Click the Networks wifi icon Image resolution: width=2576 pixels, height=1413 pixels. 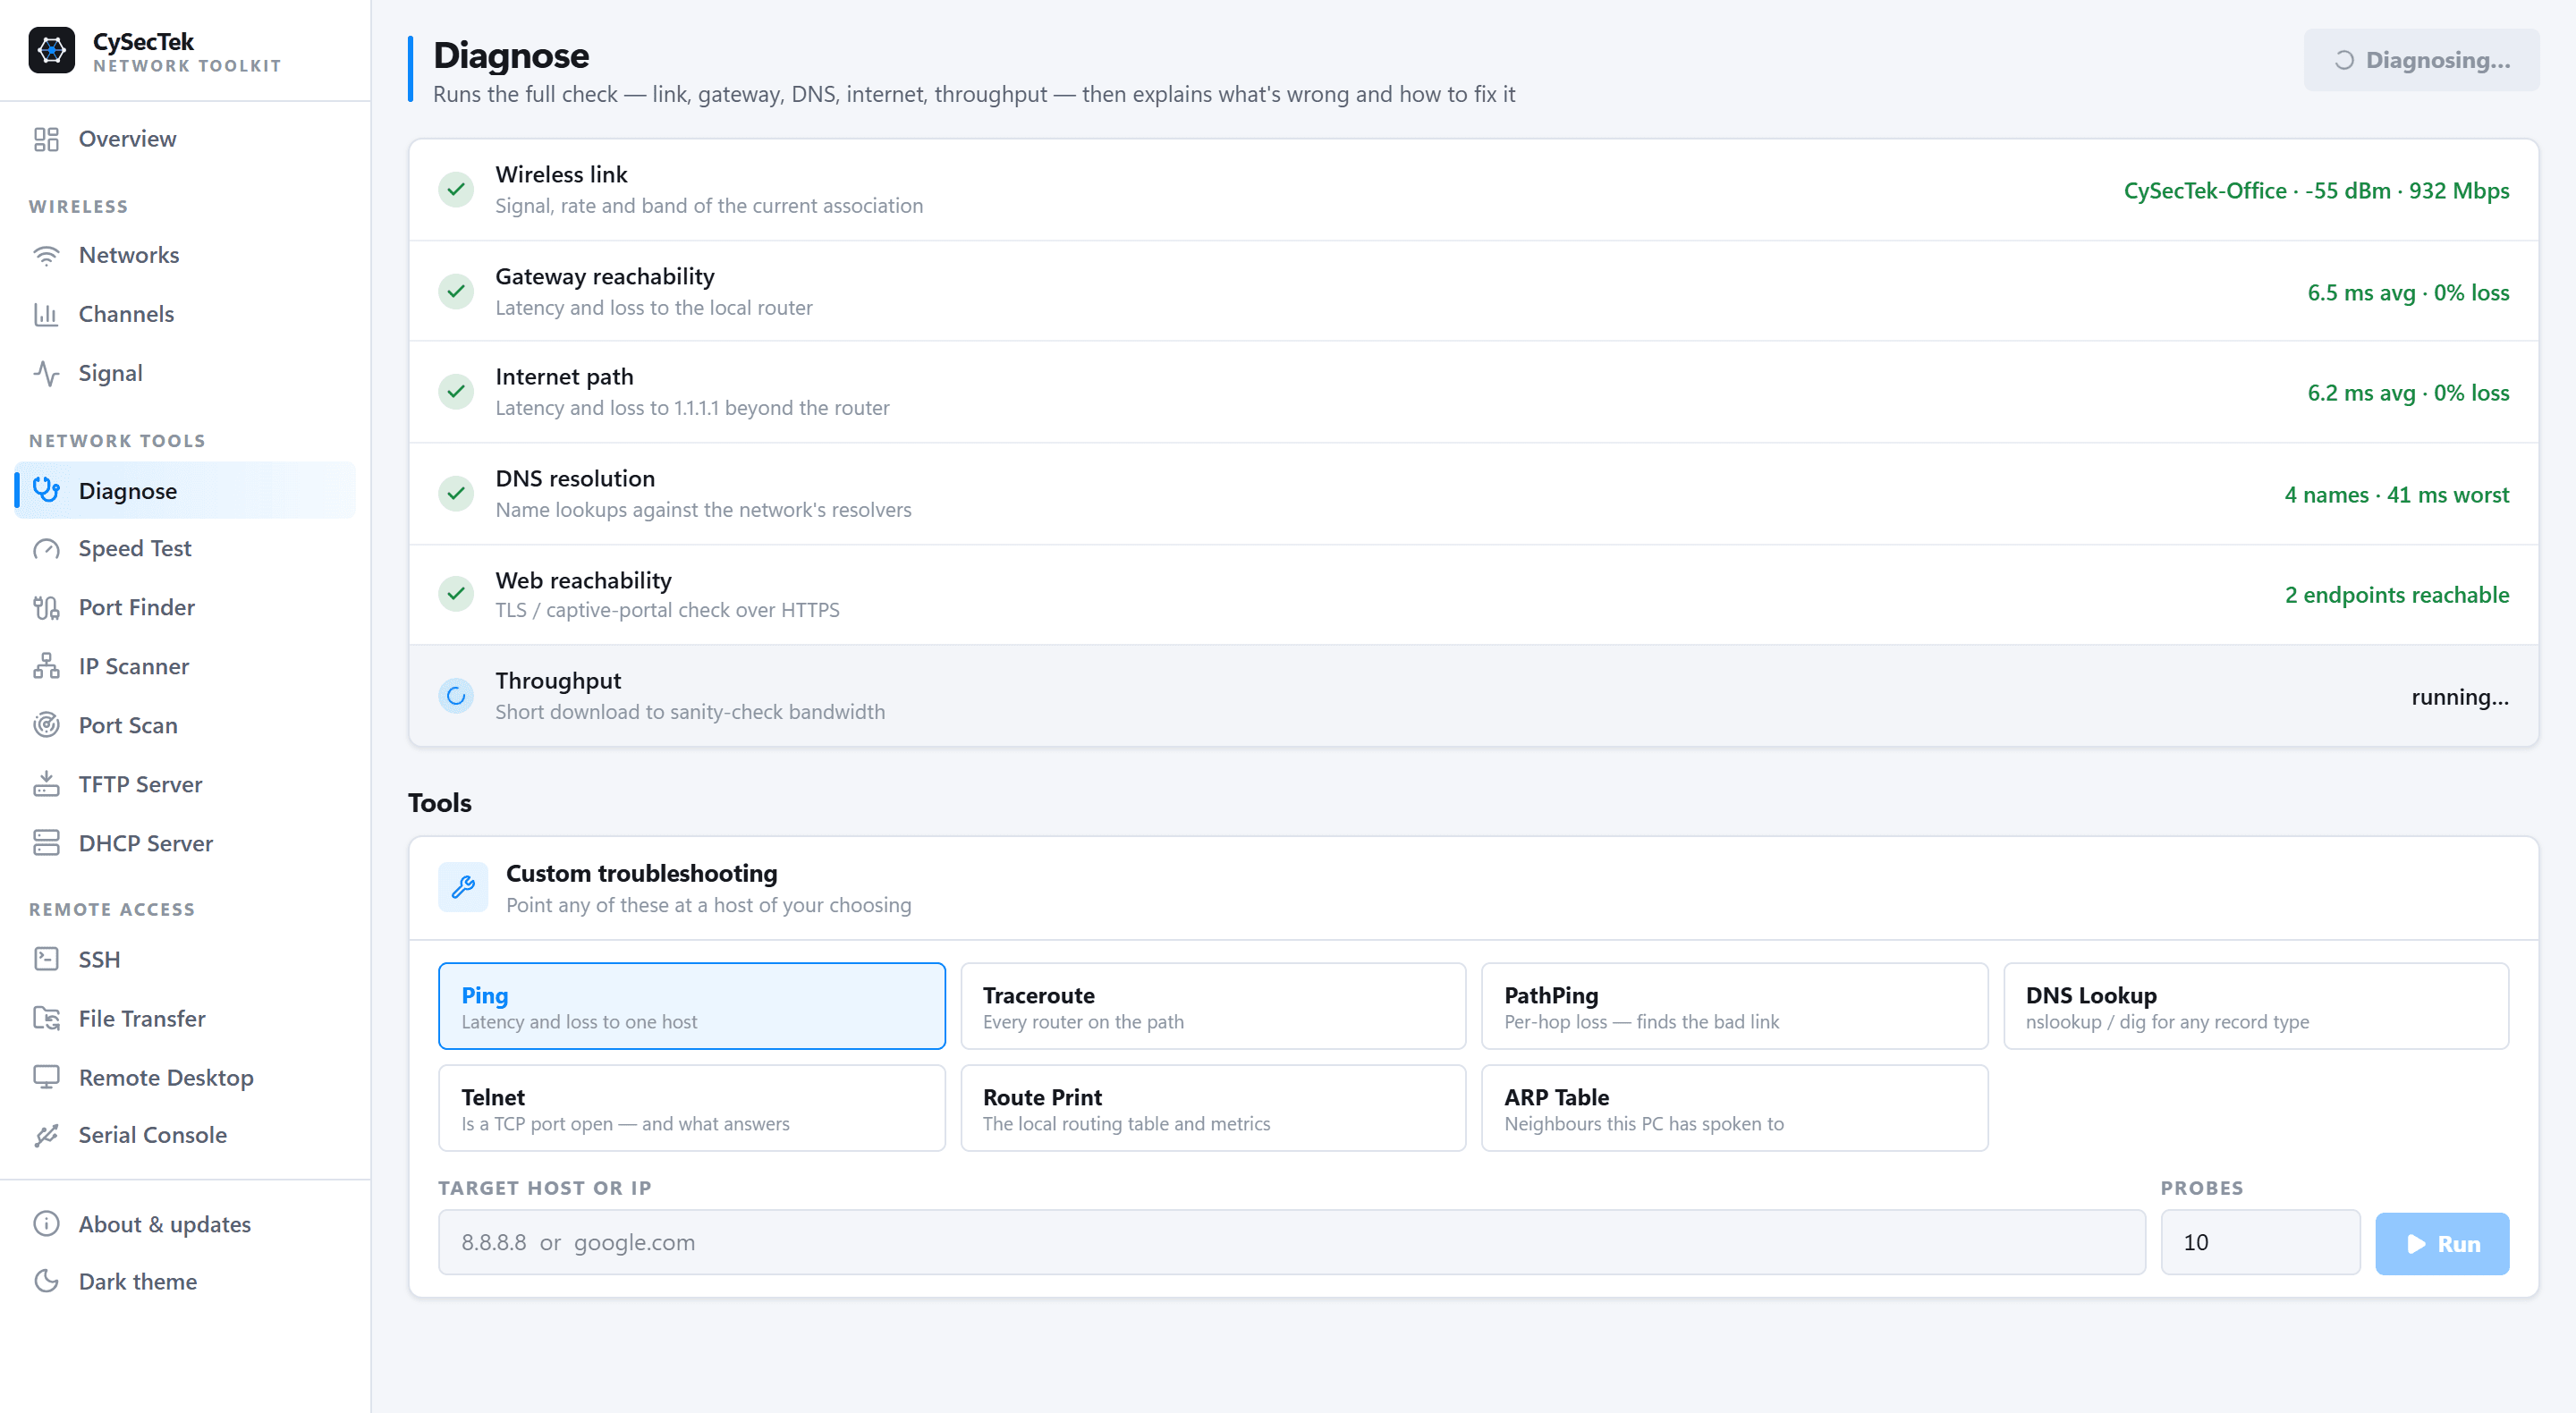pos(46,255)
